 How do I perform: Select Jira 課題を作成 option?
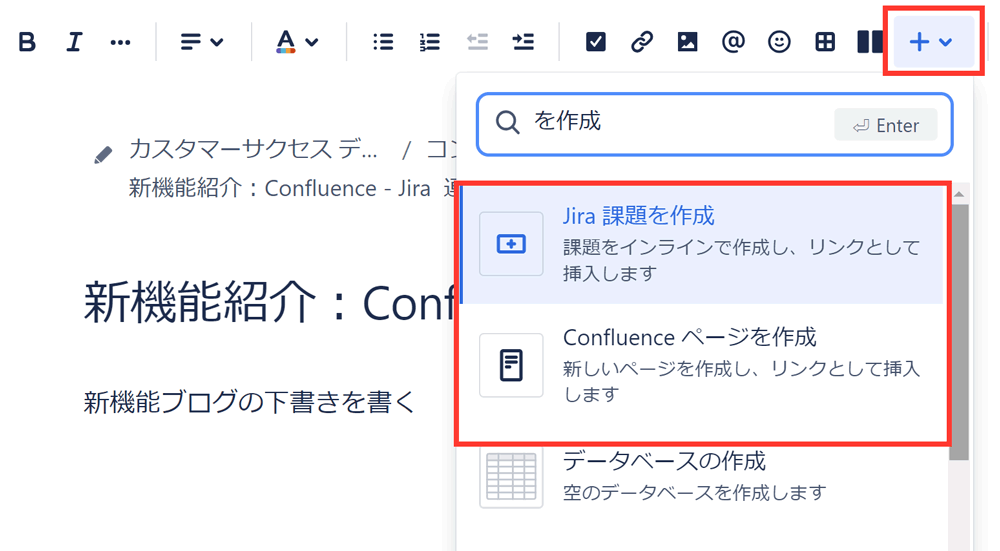[701, 244]
